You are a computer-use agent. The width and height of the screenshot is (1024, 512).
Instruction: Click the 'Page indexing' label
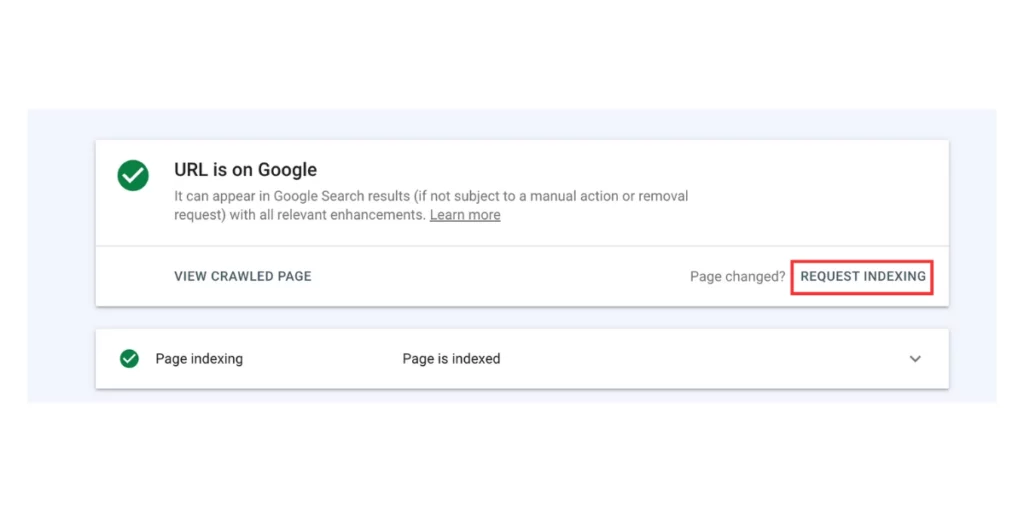[x=199, y=359]
